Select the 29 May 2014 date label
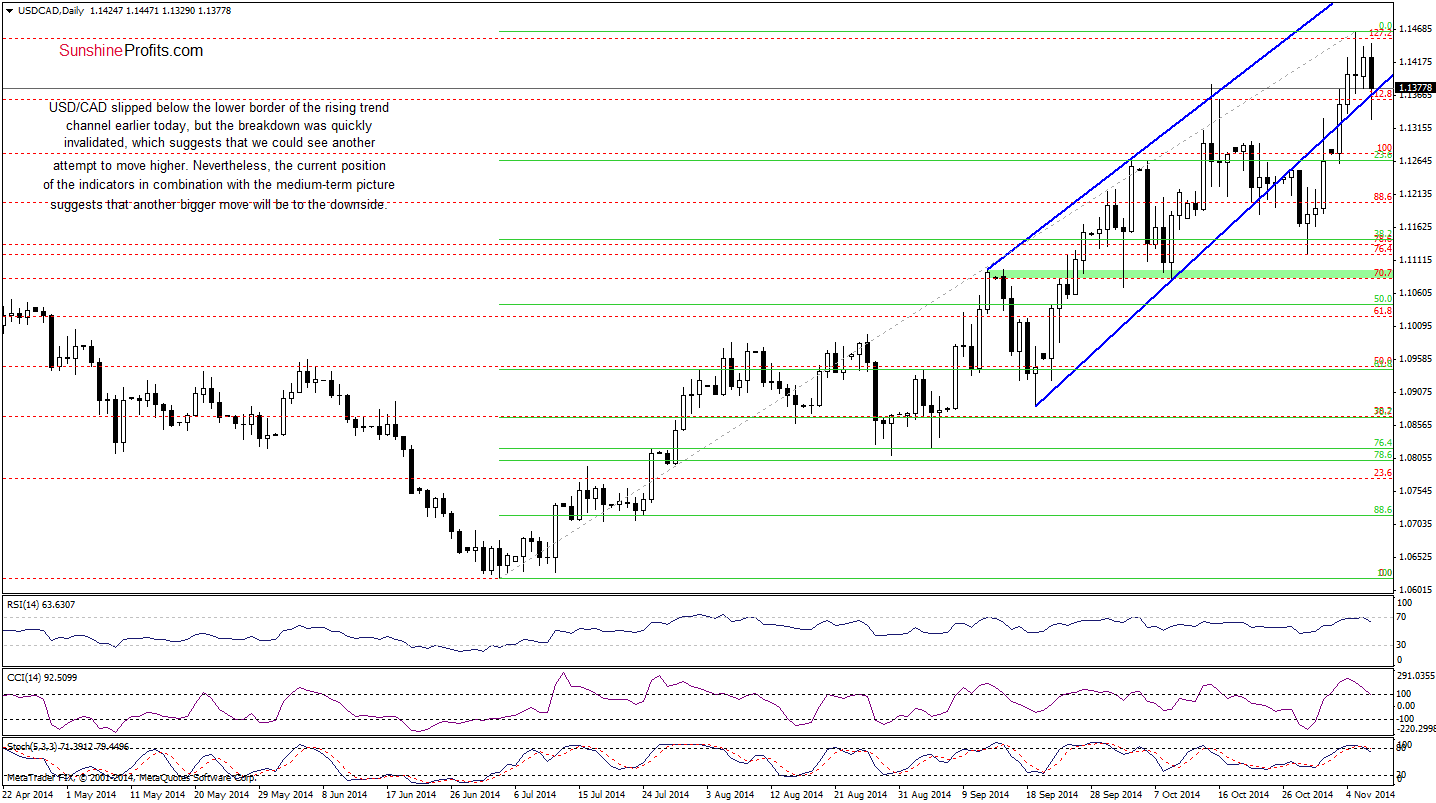Viewport: 1436px width, 803px height. point(285,796)
